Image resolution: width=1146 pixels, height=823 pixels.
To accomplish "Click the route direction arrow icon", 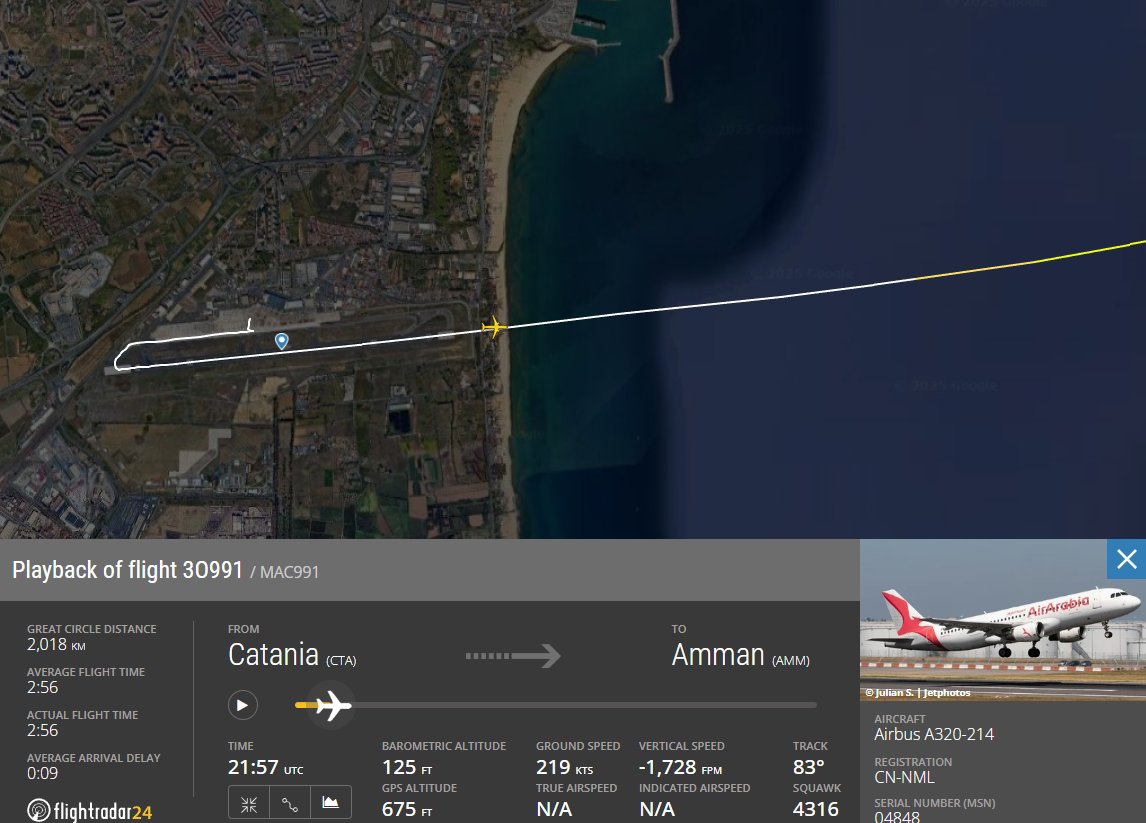I will (x=513, y=656).
